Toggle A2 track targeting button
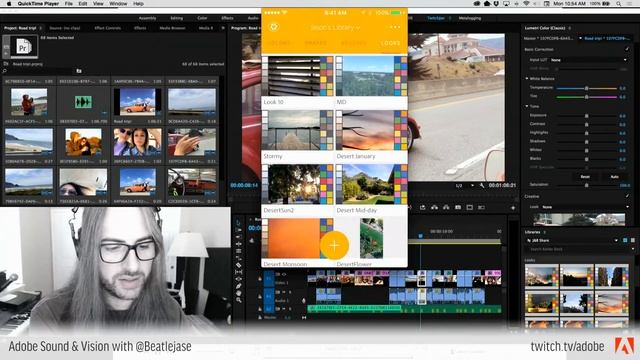 point(269,309)
